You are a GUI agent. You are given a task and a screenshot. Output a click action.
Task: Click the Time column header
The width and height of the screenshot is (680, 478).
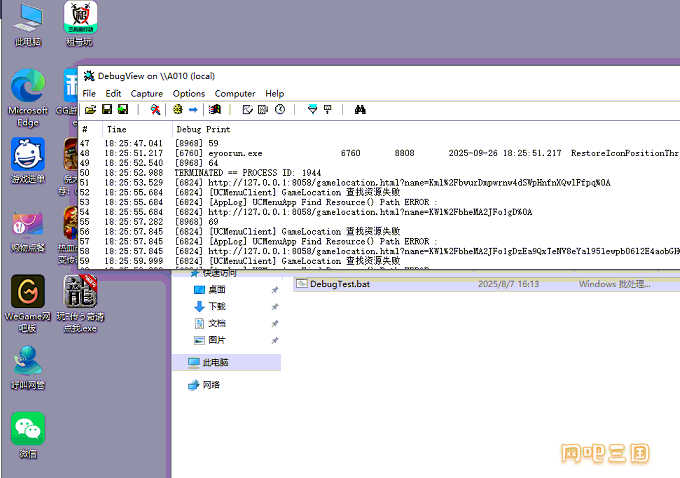click(x=117, y=129)
